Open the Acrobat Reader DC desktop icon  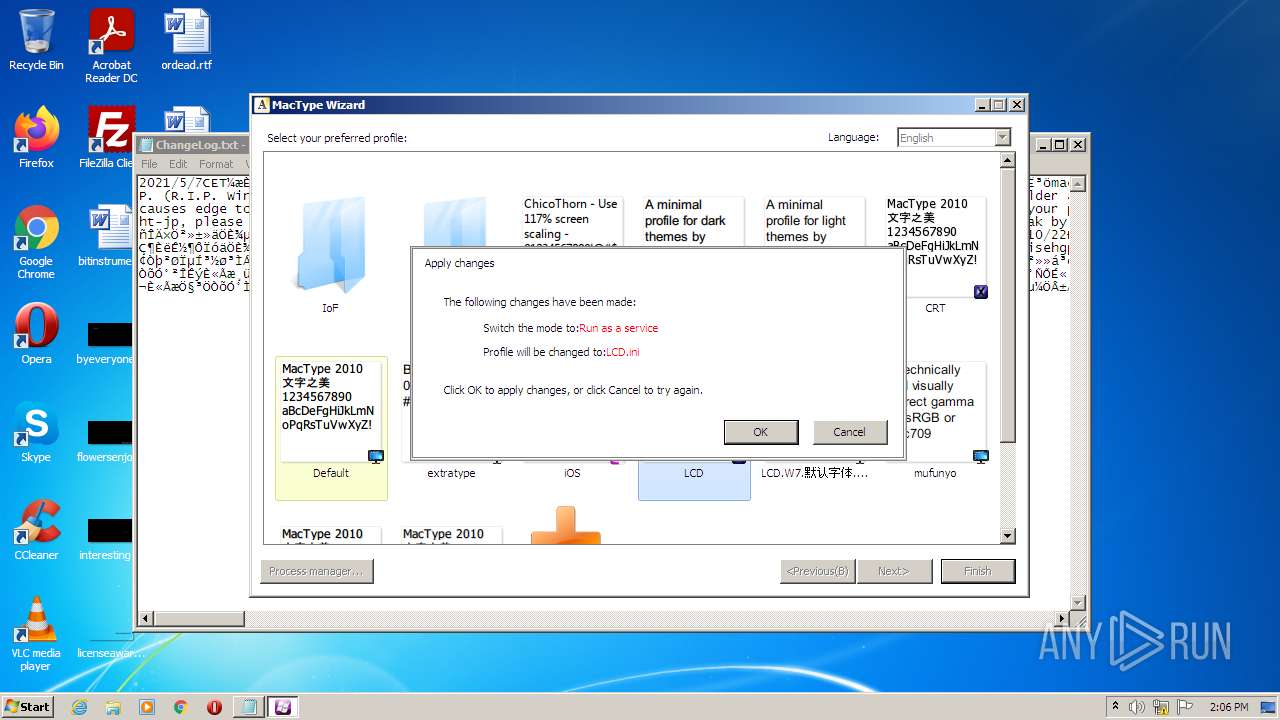pyautogui.click(x=111, y=46)
